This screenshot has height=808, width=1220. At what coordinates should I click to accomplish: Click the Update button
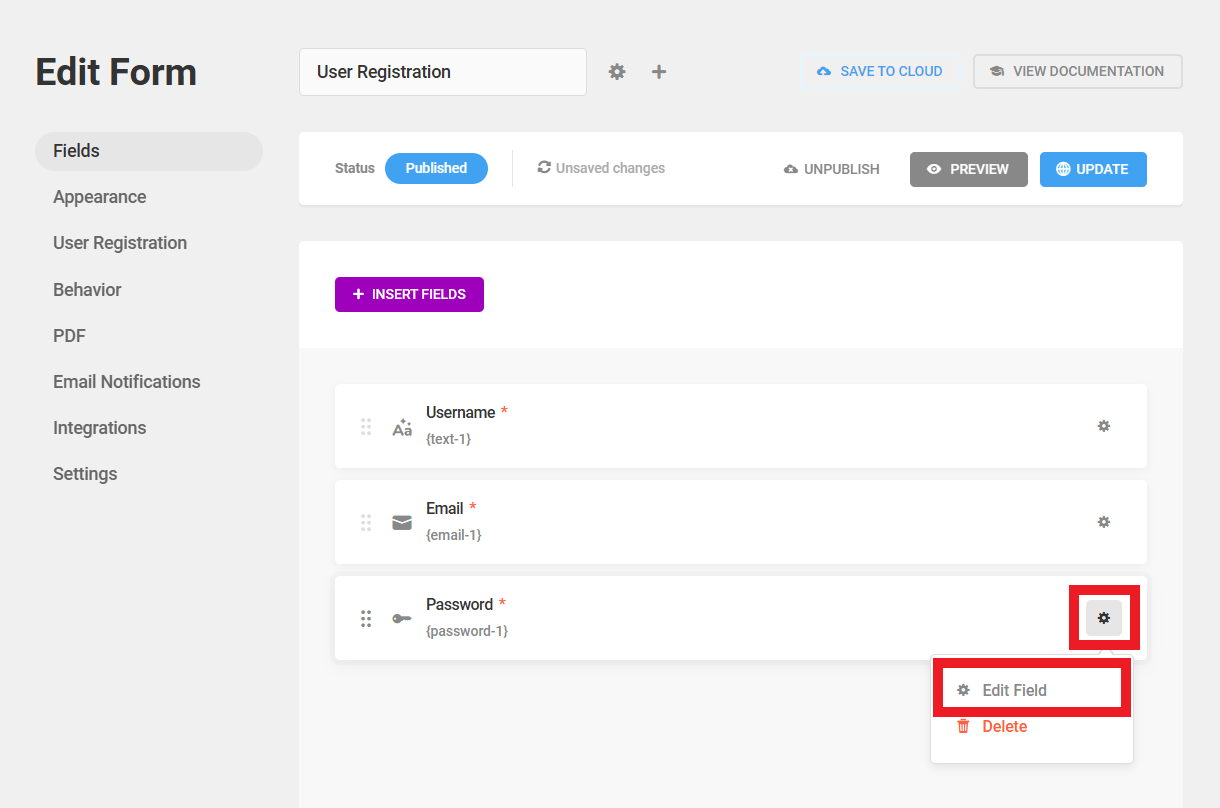pyautogui.click(x=1093, y=169)
